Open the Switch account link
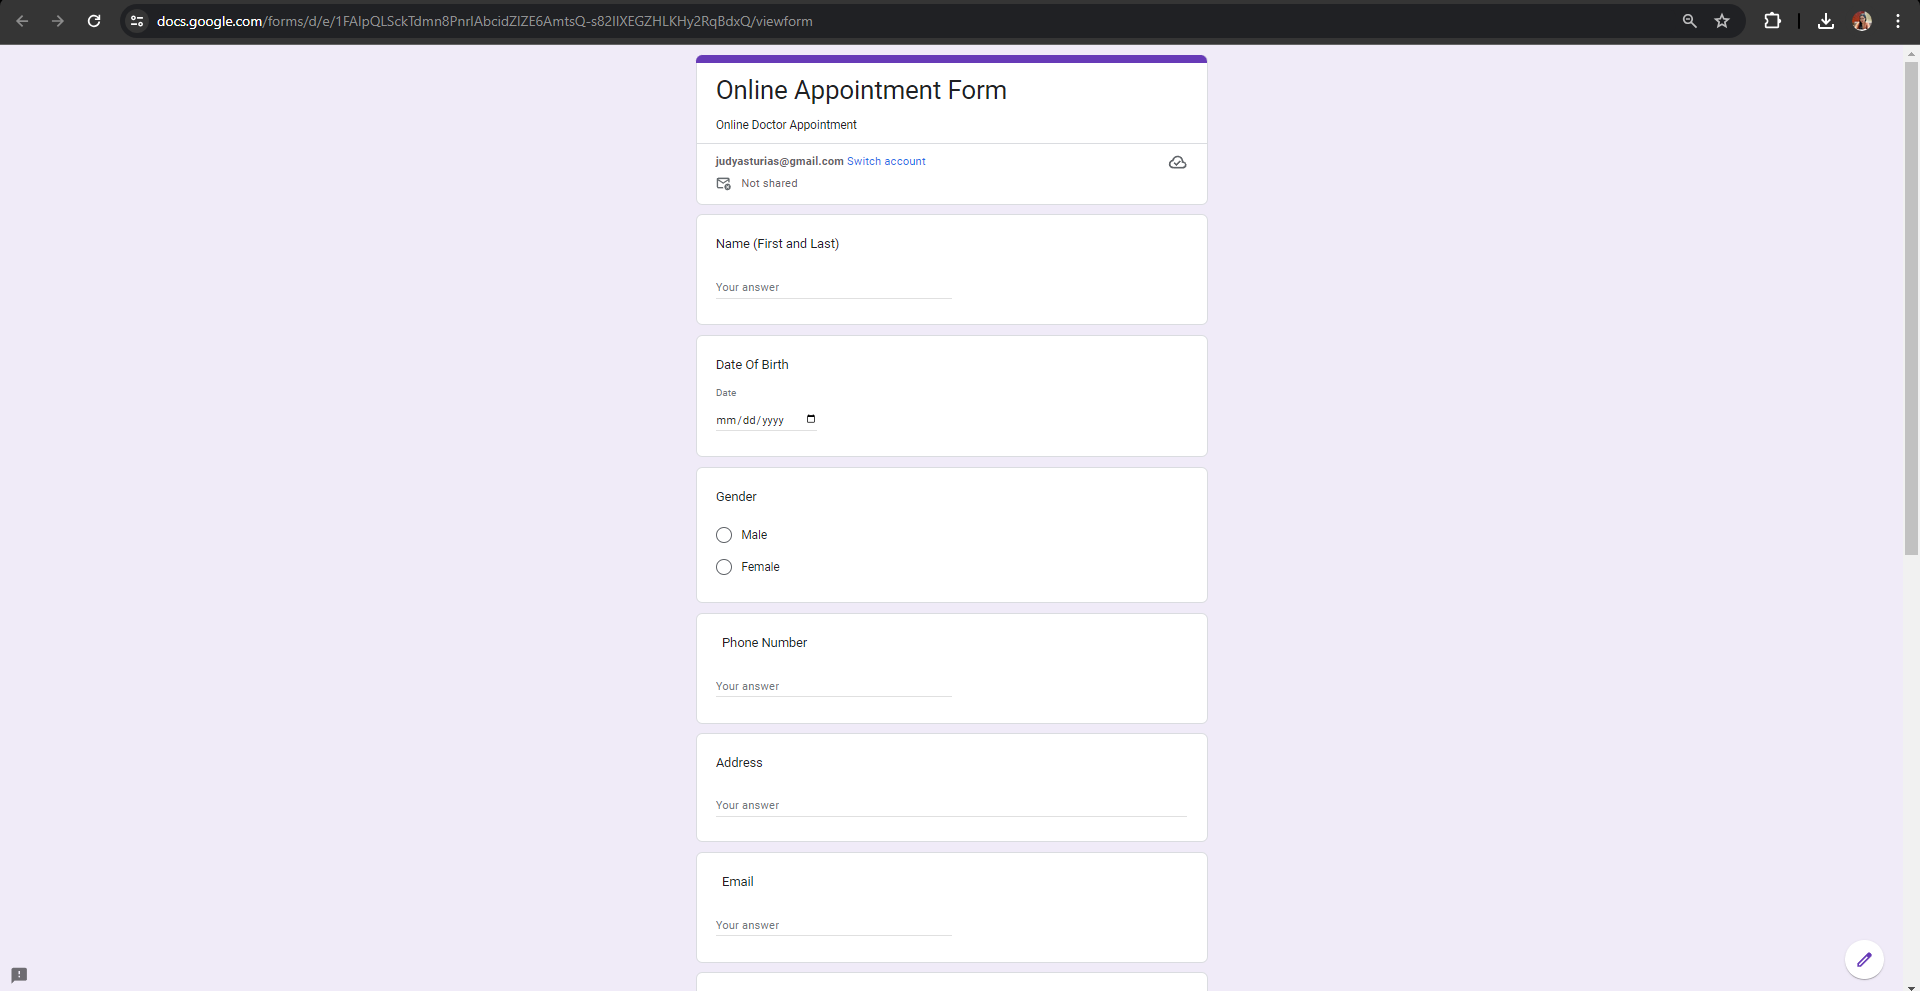 tap(886, 161)
